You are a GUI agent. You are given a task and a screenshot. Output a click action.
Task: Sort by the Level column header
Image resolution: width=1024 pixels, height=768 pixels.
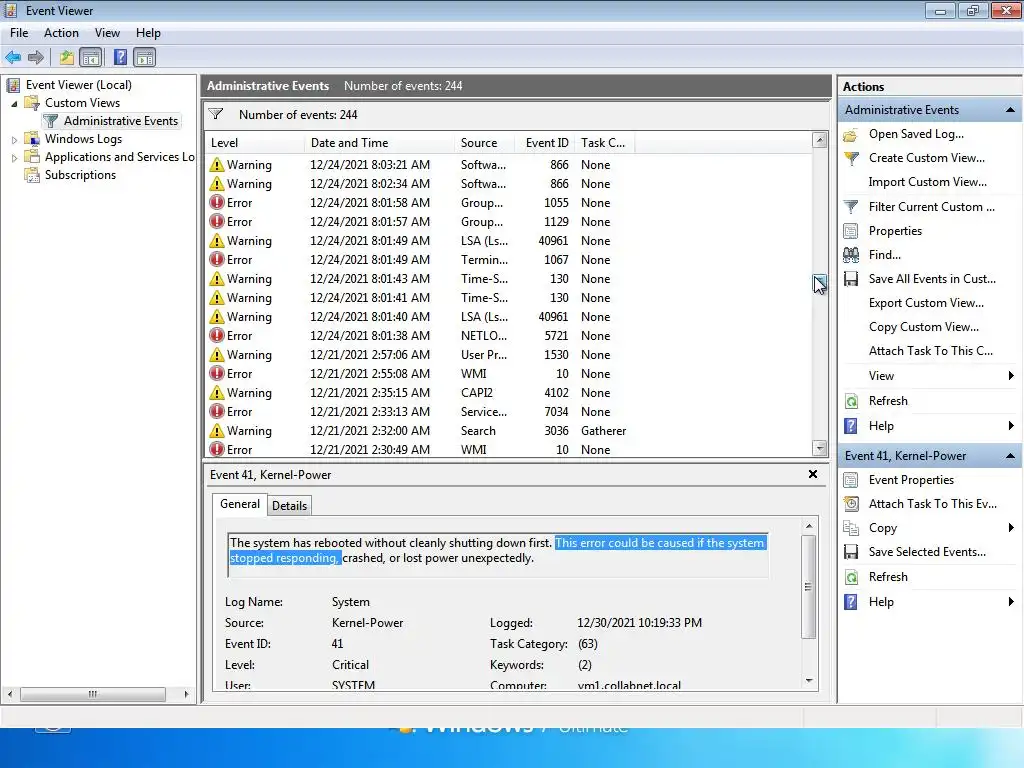[255, 142]
